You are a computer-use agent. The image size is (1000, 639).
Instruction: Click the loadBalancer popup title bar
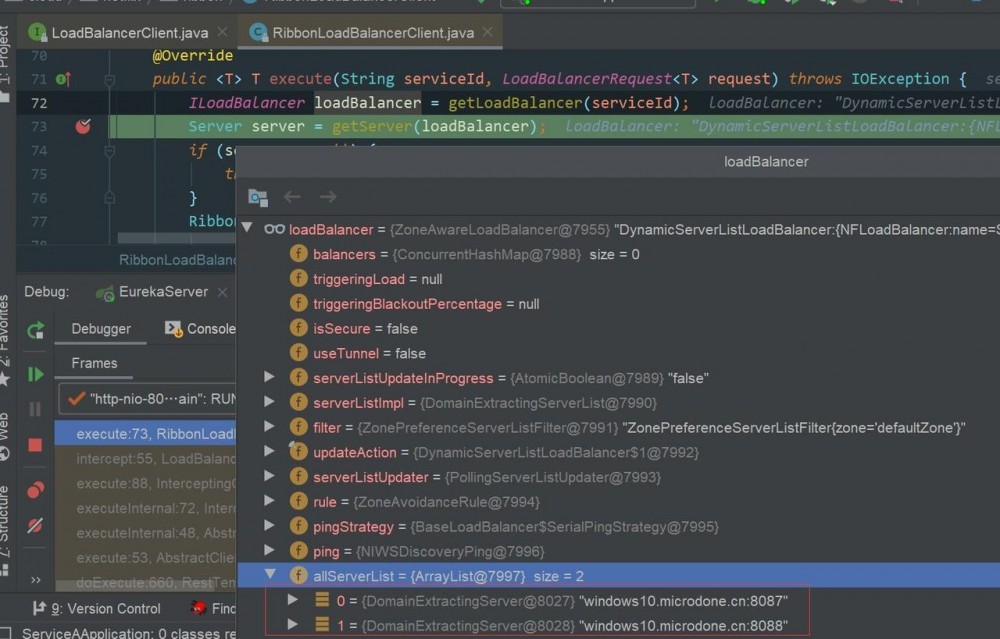pyautogui.click(x=619, y=162)
